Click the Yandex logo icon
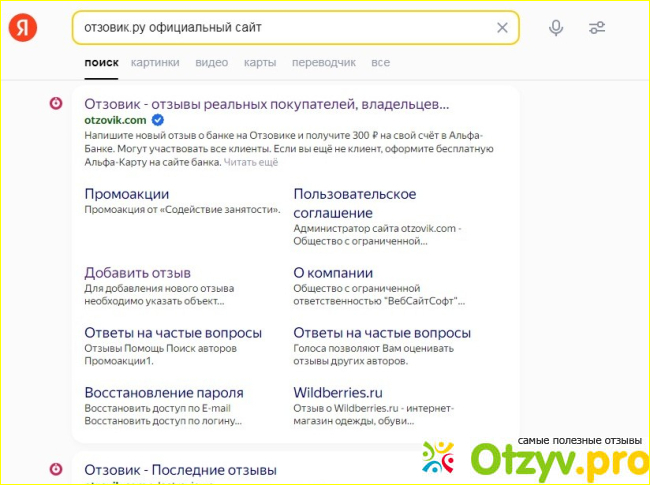 23,28
